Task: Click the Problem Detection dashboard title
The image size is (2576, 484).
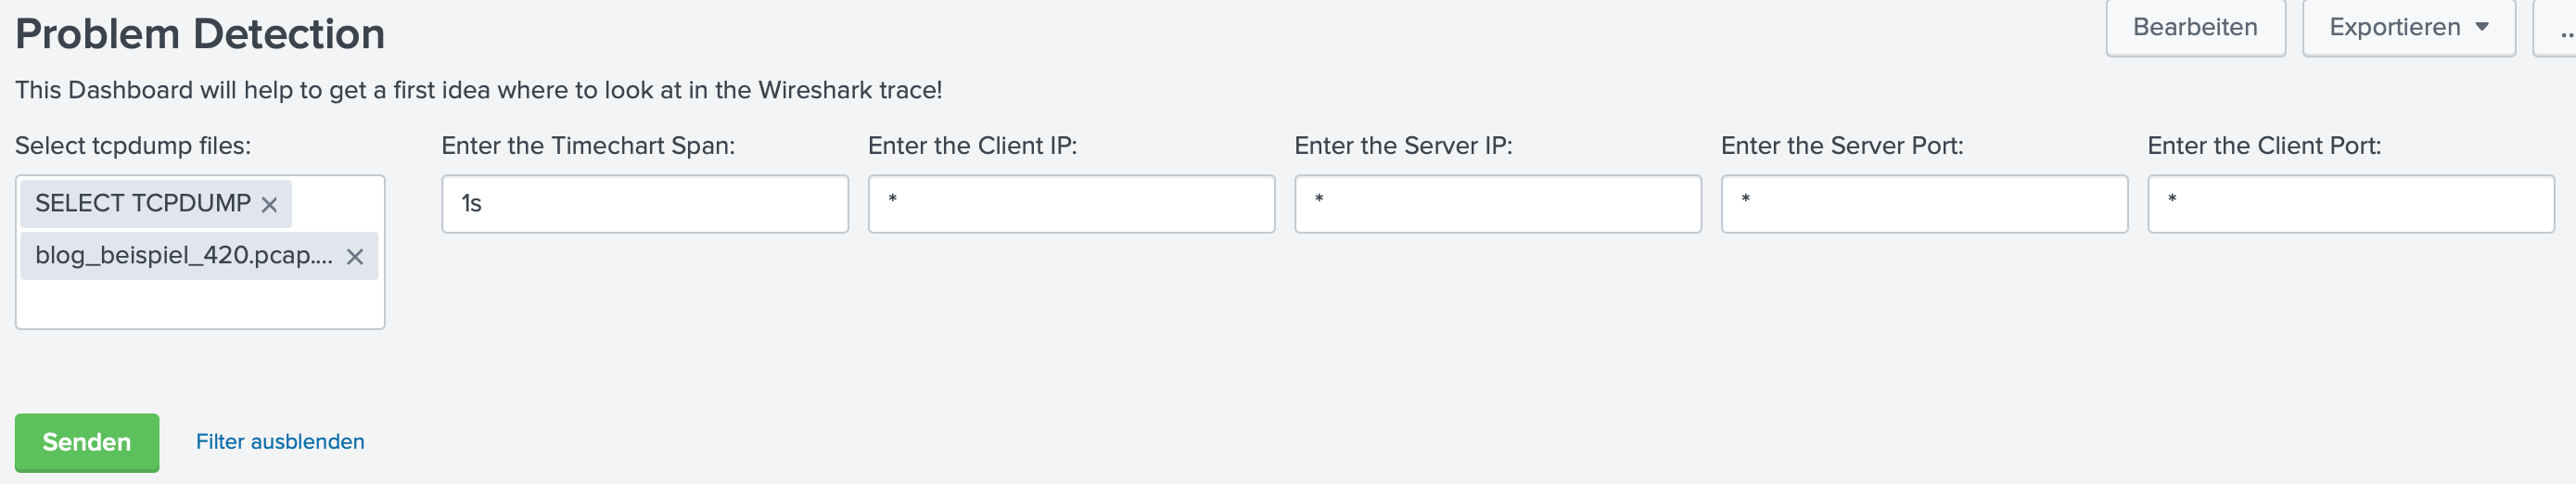Action: click(x=200, y=34)
